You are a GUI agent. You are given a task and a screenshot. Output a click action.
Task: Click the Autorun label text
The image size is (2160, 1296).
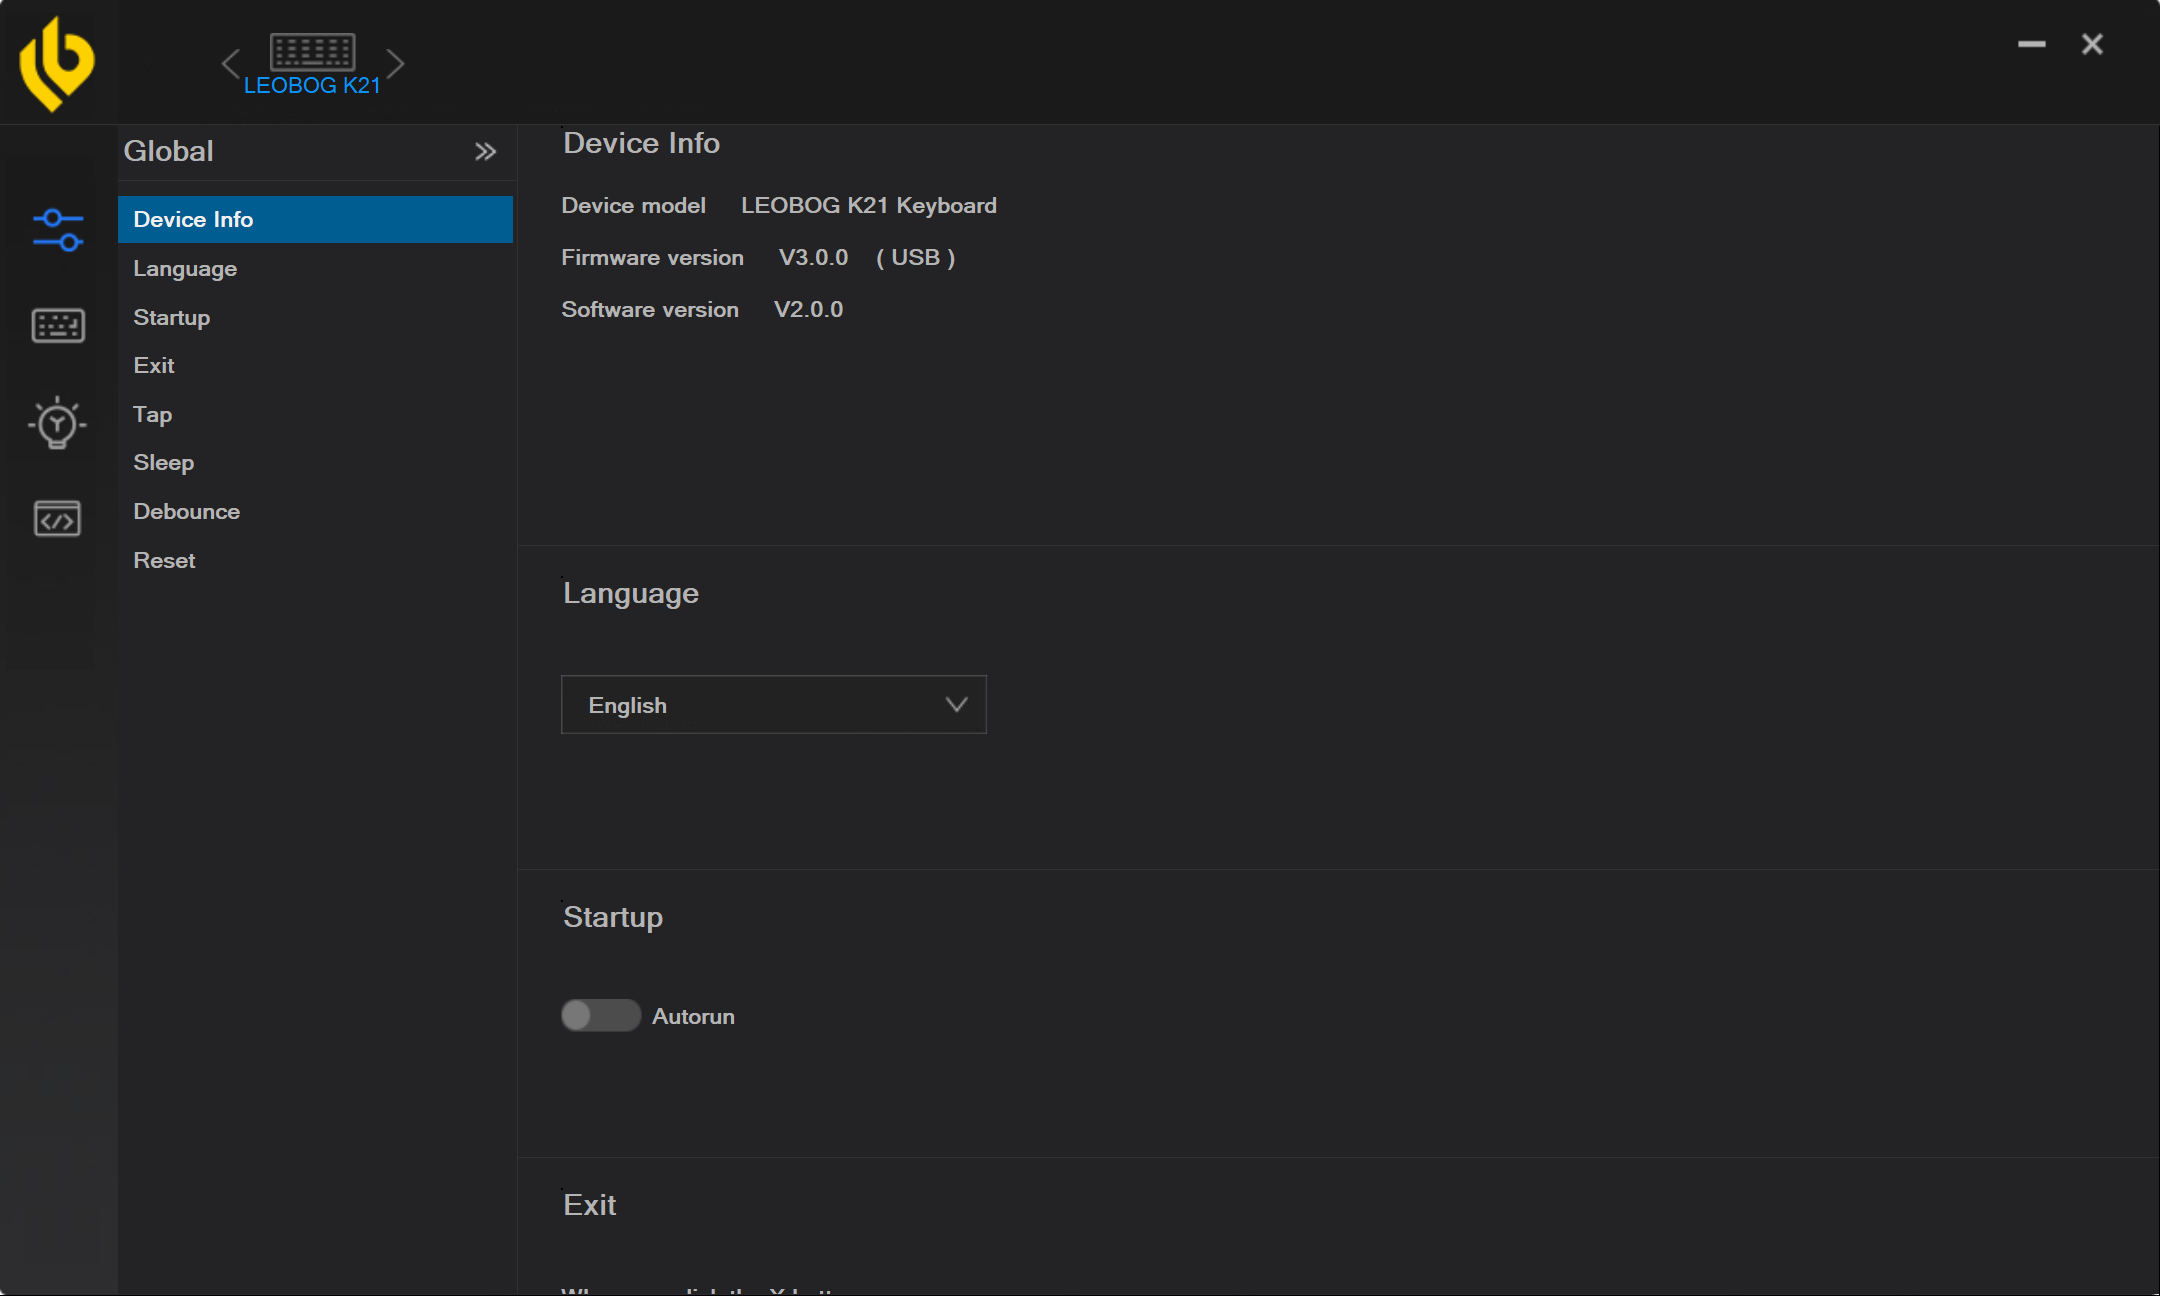[x=693, y=1016]
